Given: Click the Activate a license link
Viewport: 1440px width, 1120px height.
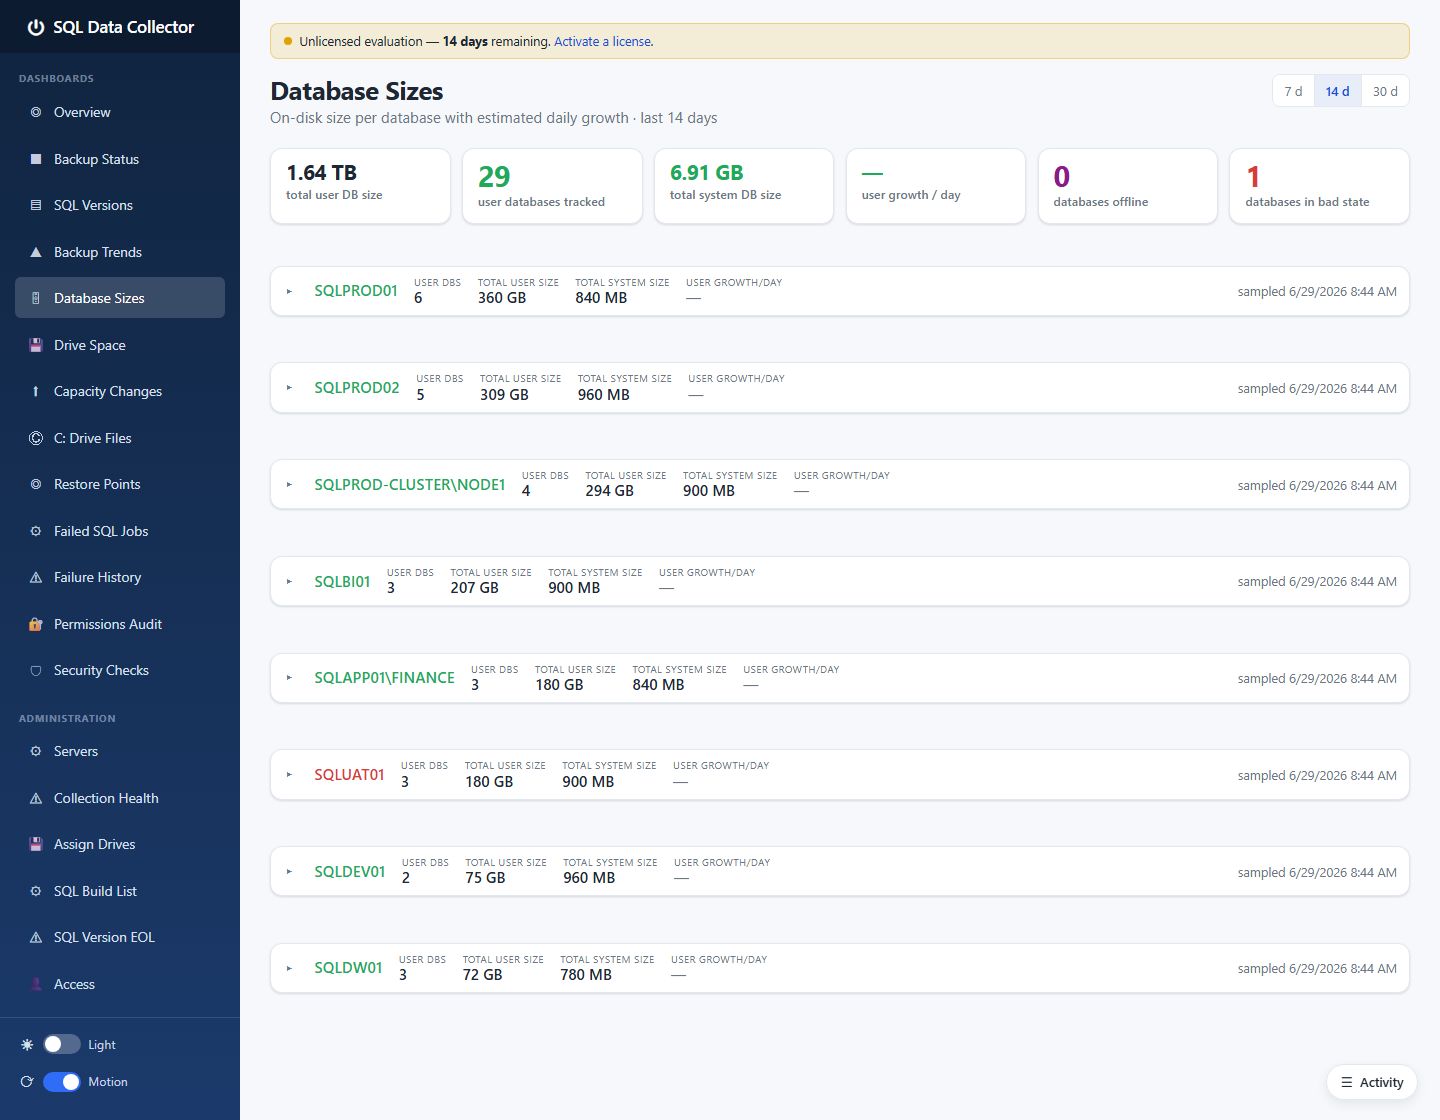Looking at the screenshot, I should click(x=603, y=41).
